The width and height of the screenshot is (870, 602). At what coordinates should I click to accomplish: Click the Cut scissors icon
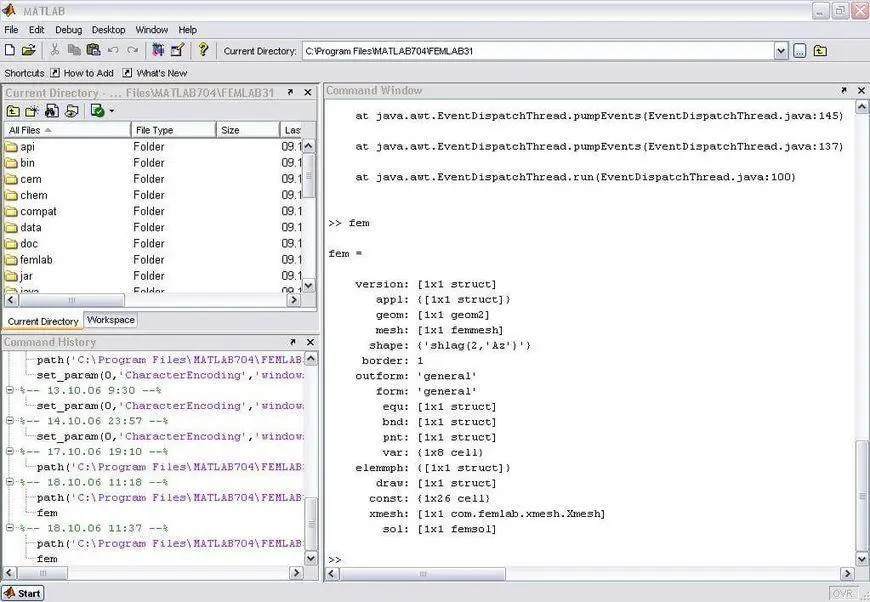(54, 50)
